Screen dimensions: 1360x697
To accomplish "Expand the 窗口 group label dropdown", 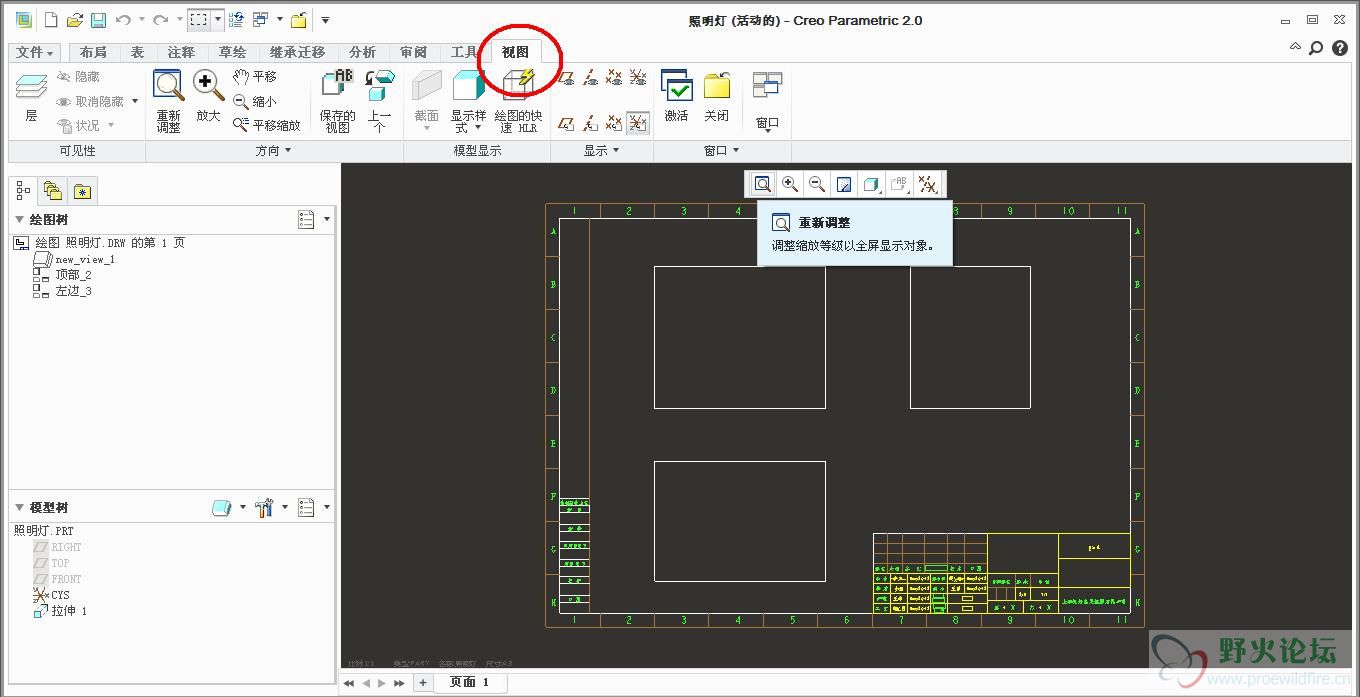I will coord(722,151).
